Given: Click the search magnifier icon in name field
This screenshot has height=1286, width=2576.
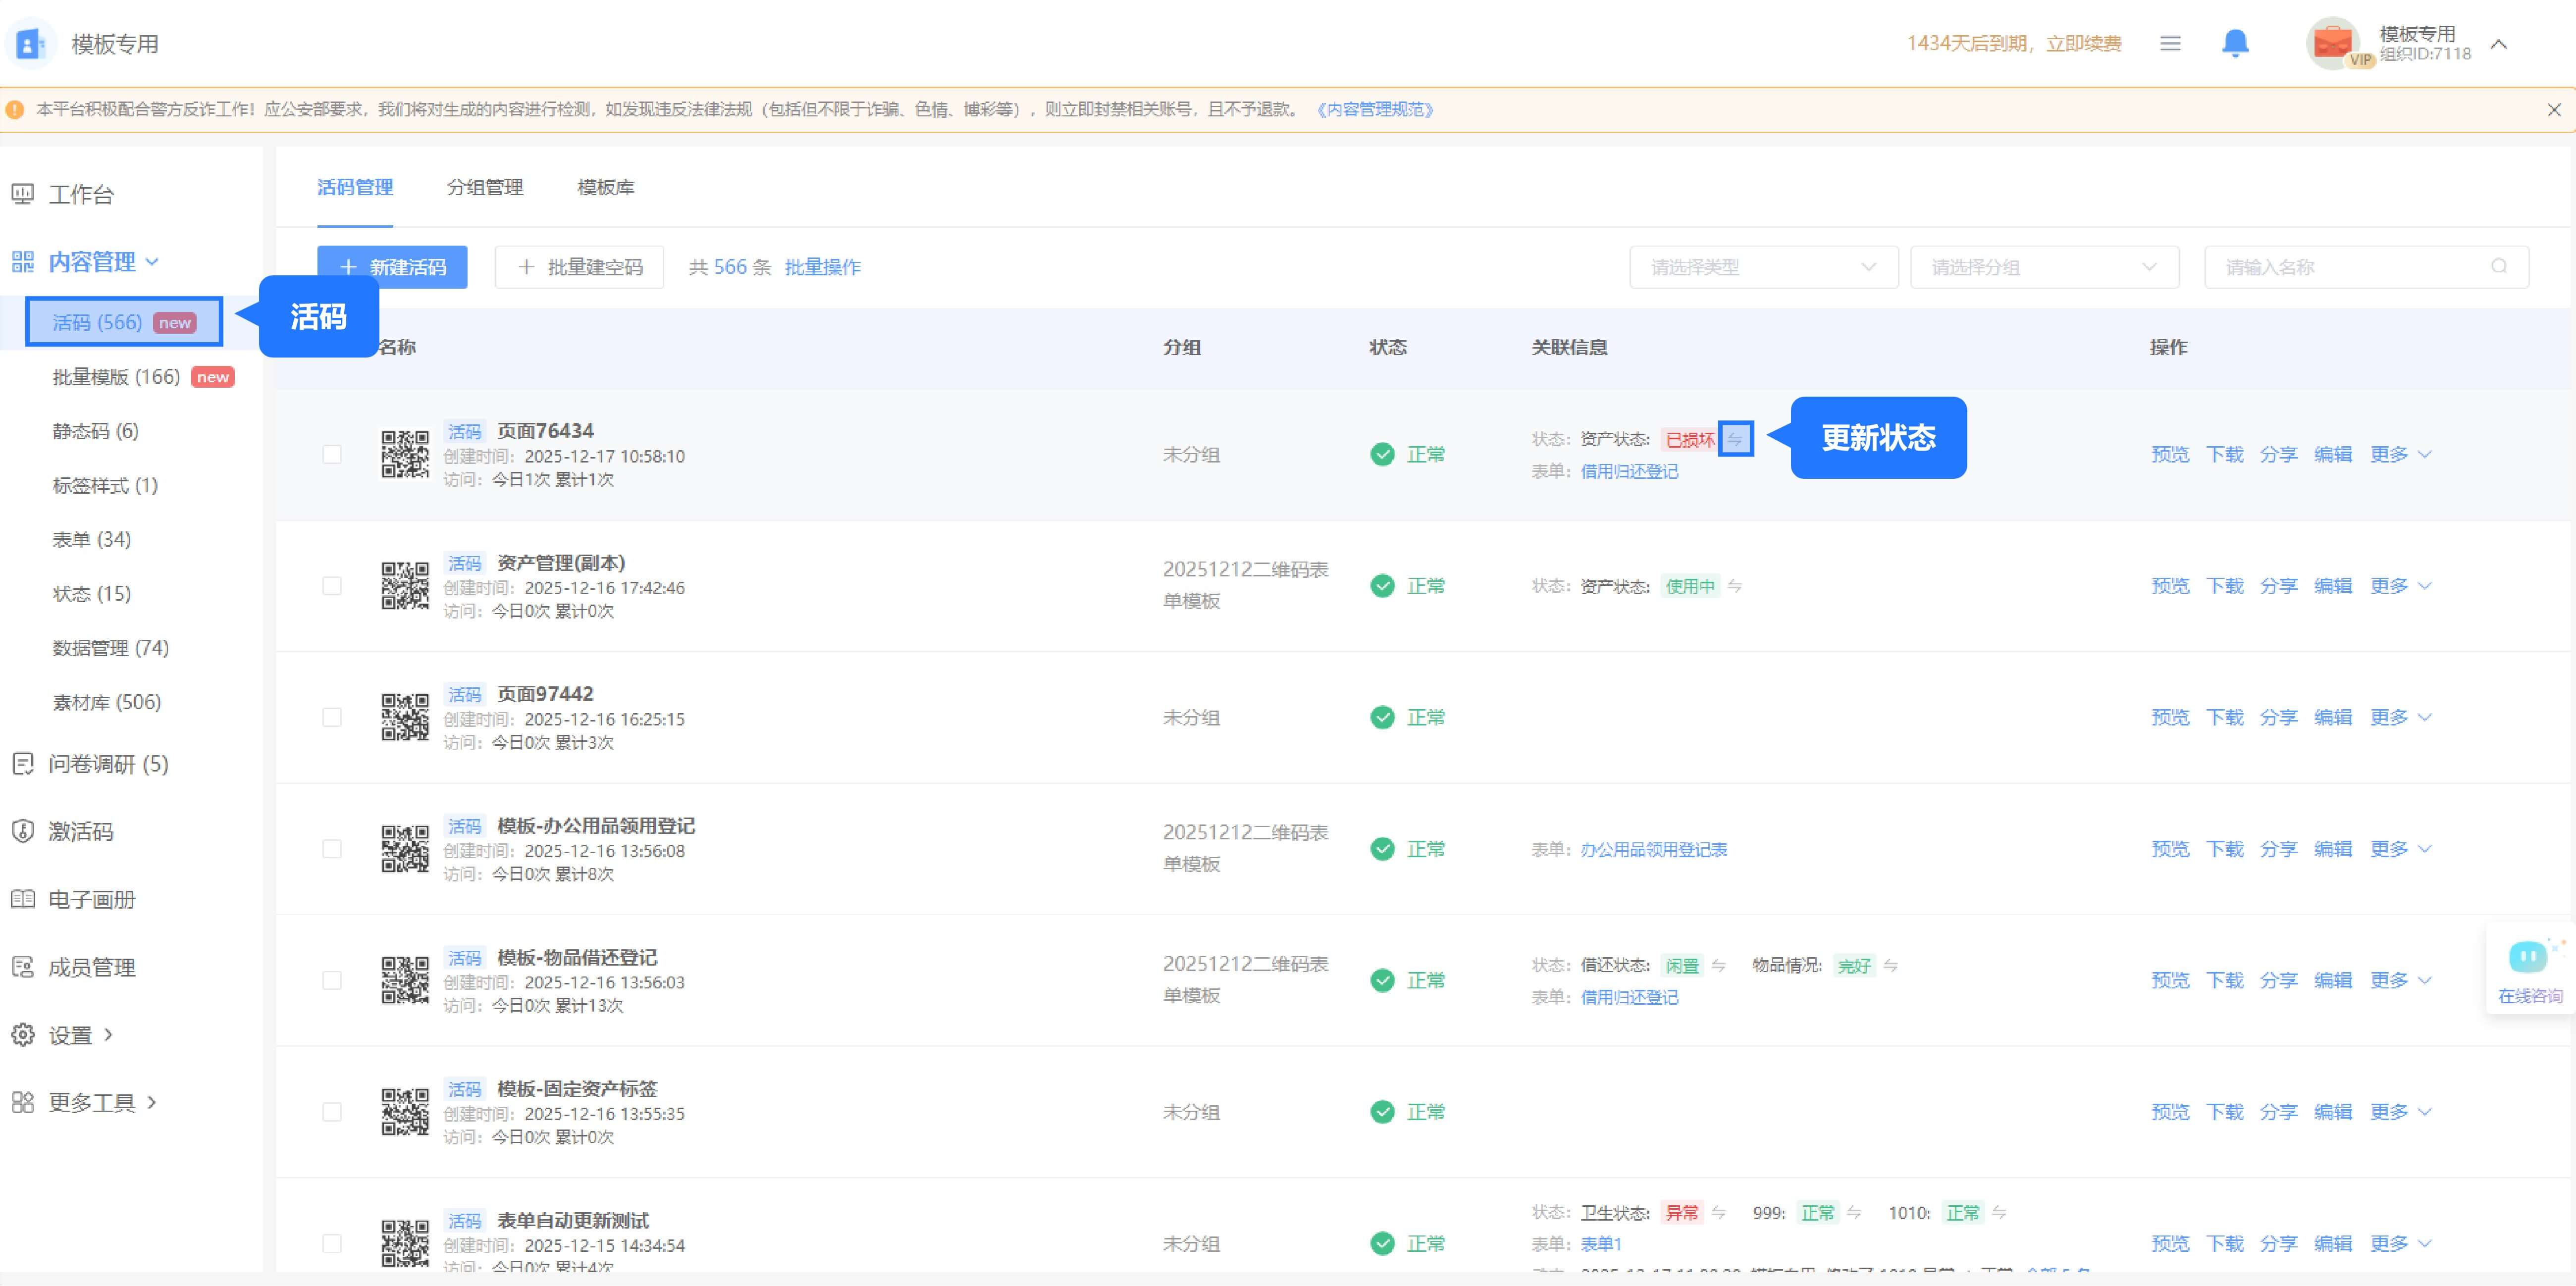Looking at the screenshot, I should [x=2499, y=267].
